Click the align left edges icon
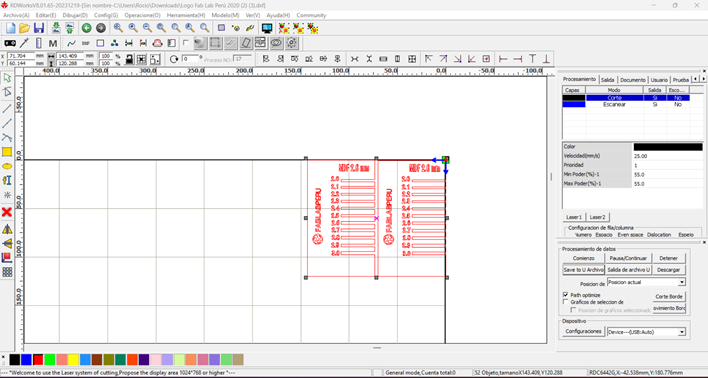 pos(266,59)
